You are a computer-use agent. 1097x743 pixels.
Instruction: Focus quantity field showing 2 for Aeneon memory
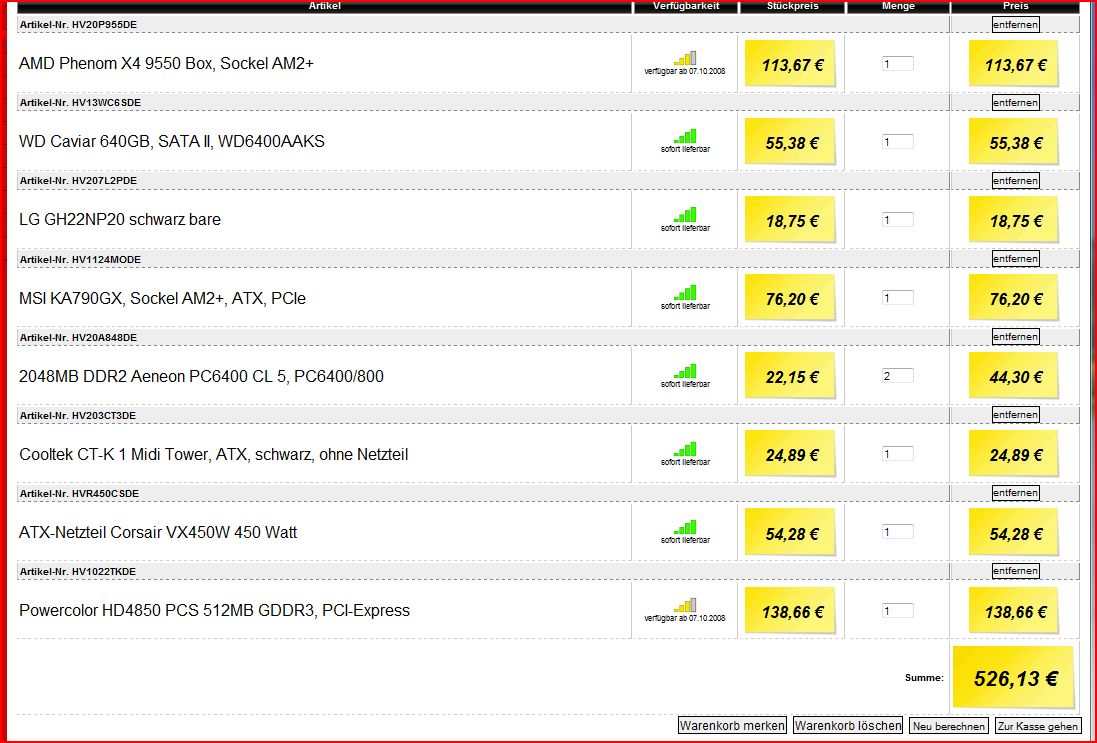click(x=898, y=376)
